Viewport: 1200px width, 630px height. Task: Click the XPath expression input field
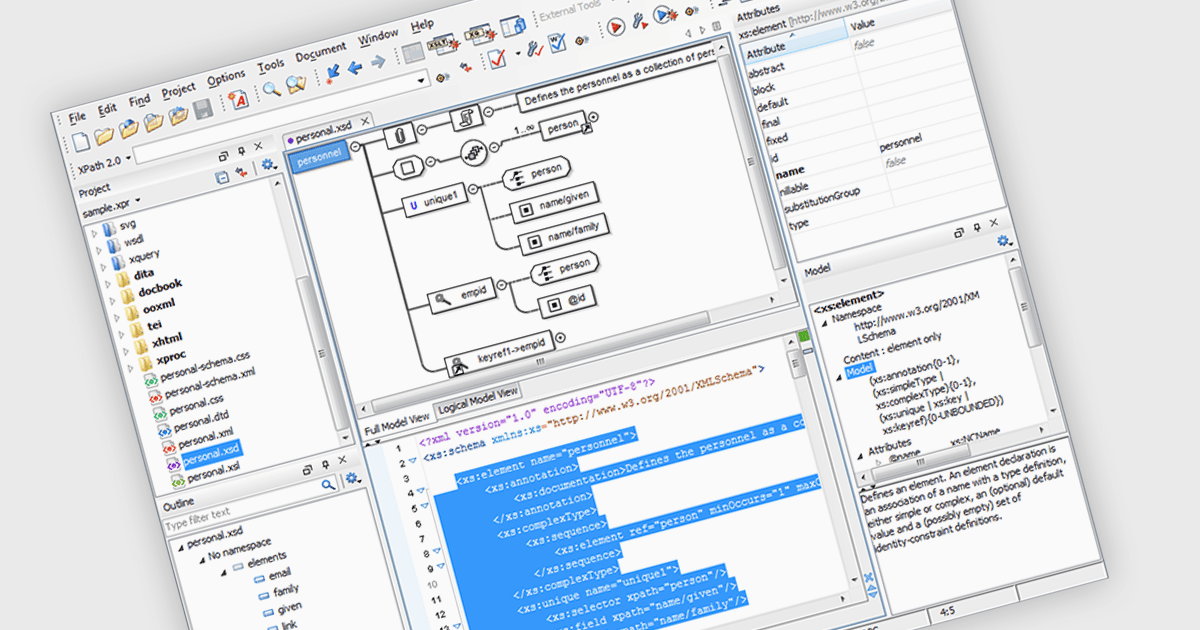[x=283, y=118]
